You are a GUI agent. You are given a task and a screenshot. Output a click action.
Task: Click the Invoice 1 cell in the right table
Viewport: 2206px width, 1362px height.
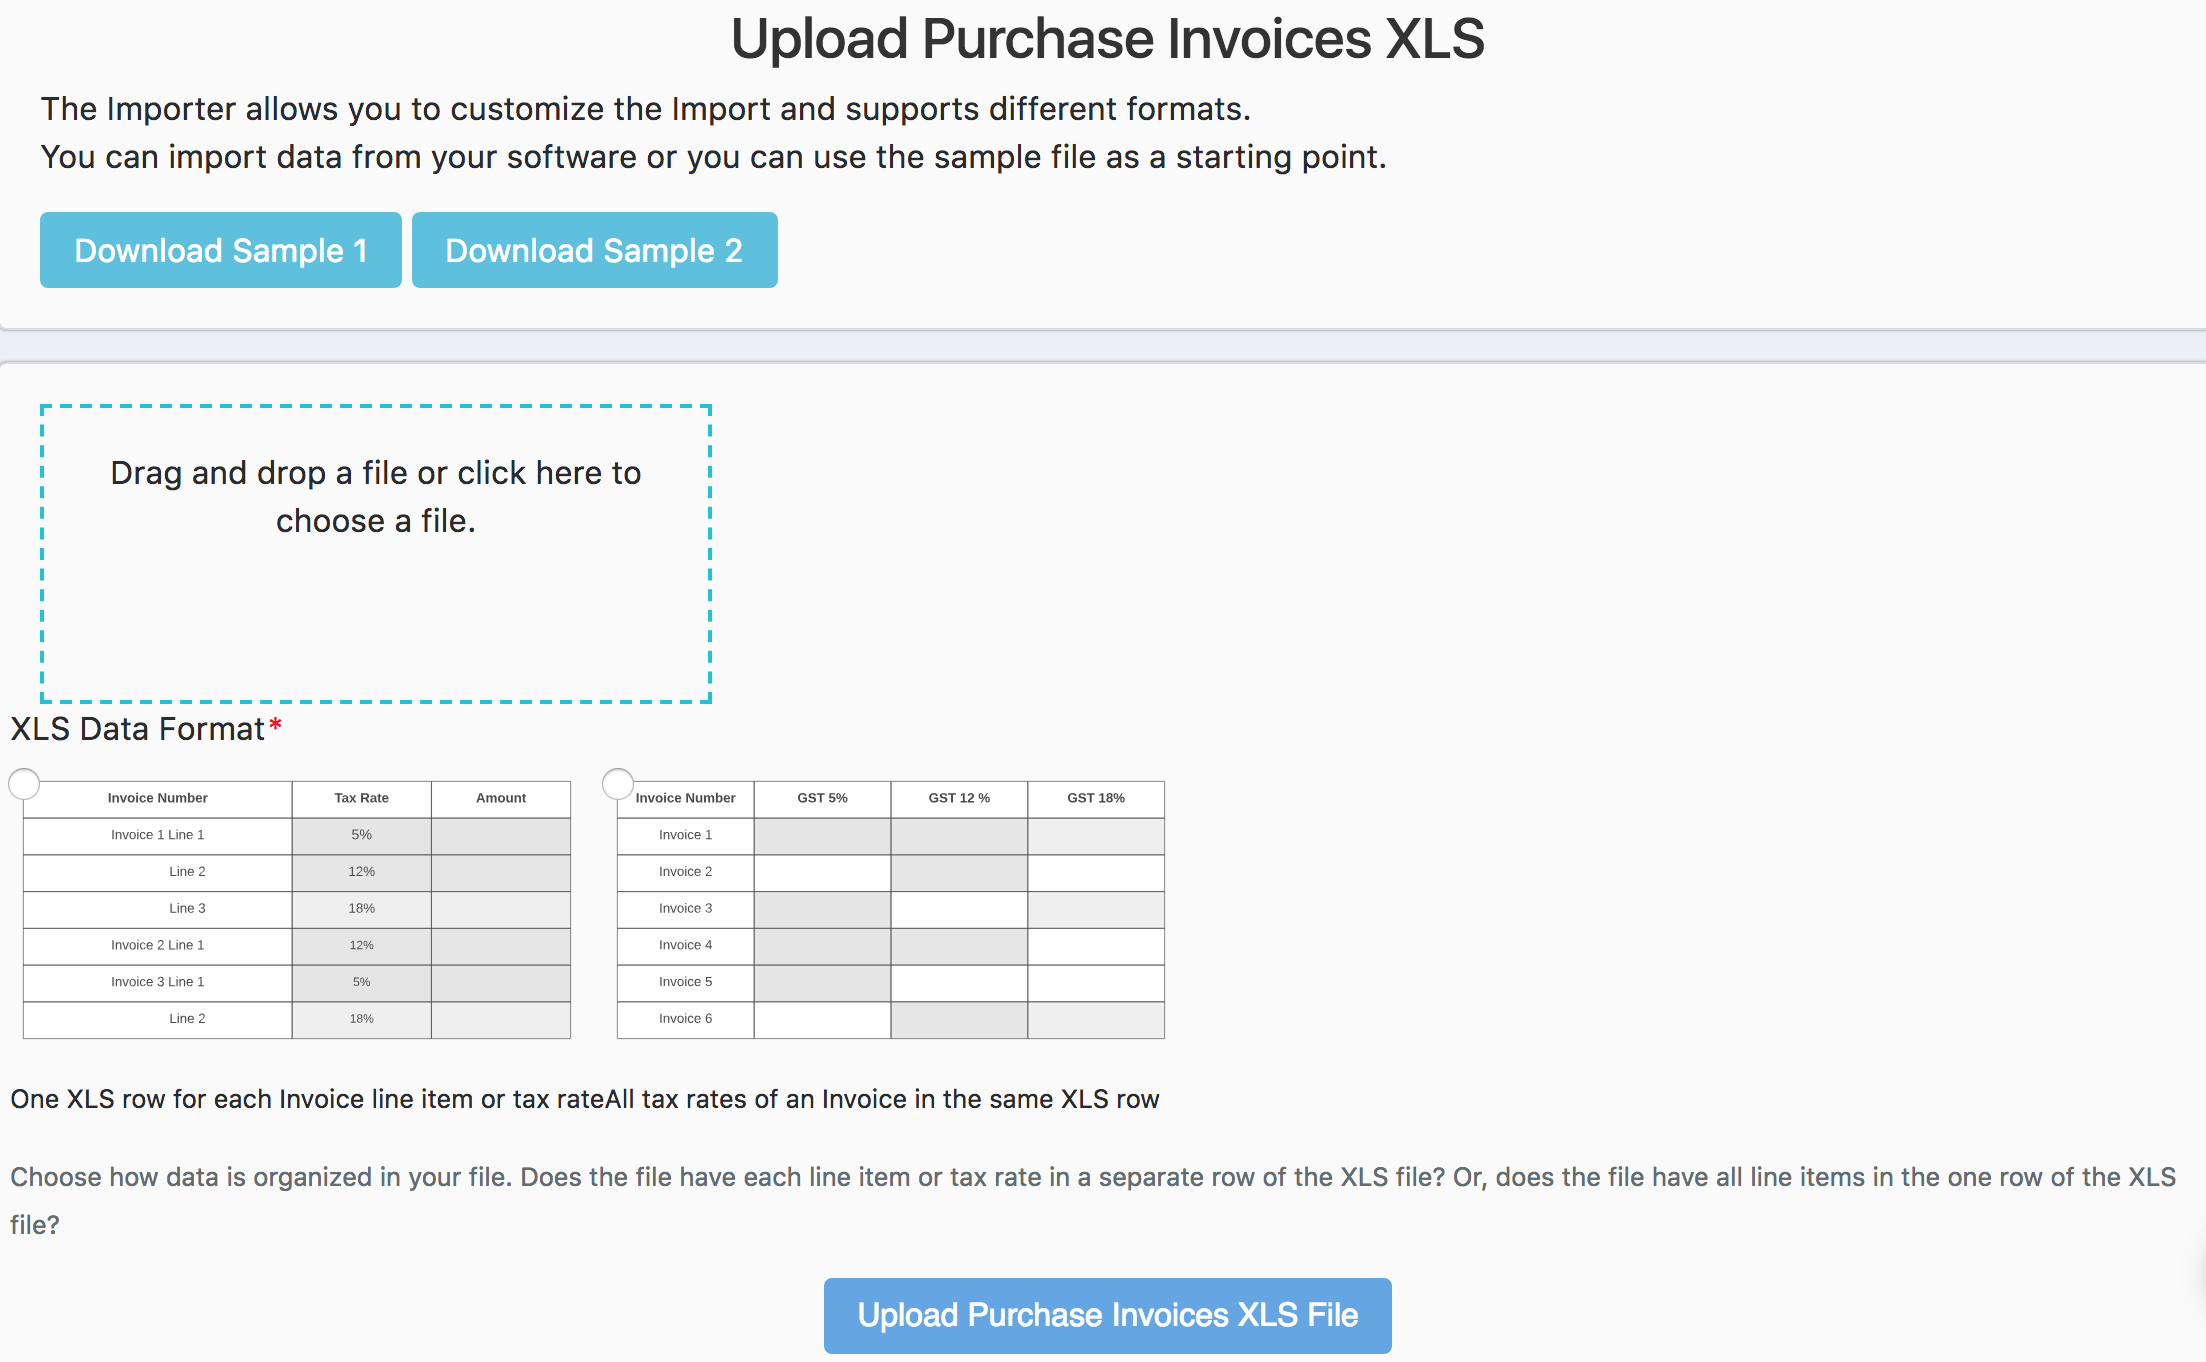(685, 835)
